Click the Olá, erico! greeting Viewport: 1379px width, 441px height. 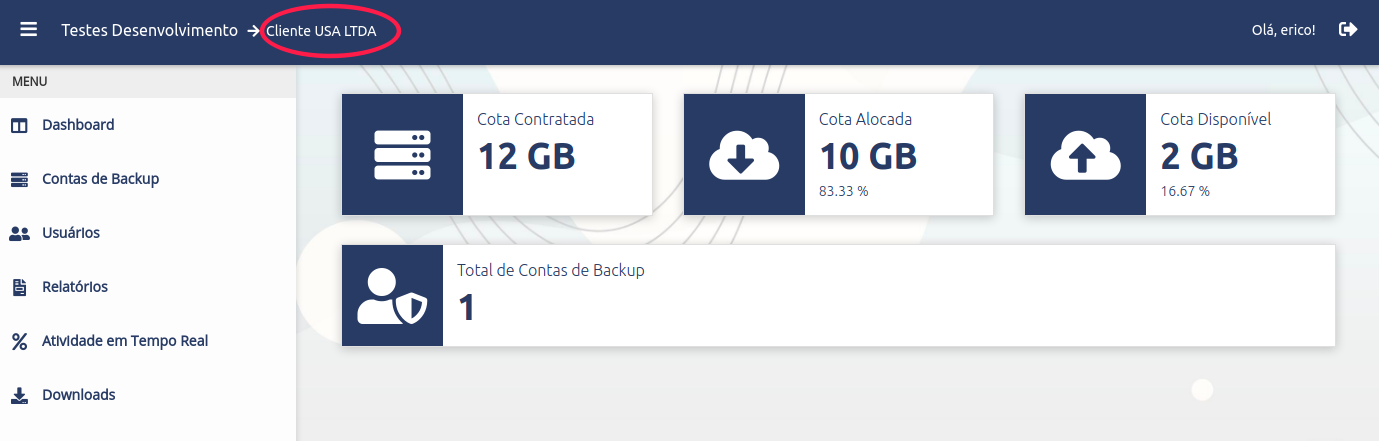pyautogui.click(x=1283, y=30)
